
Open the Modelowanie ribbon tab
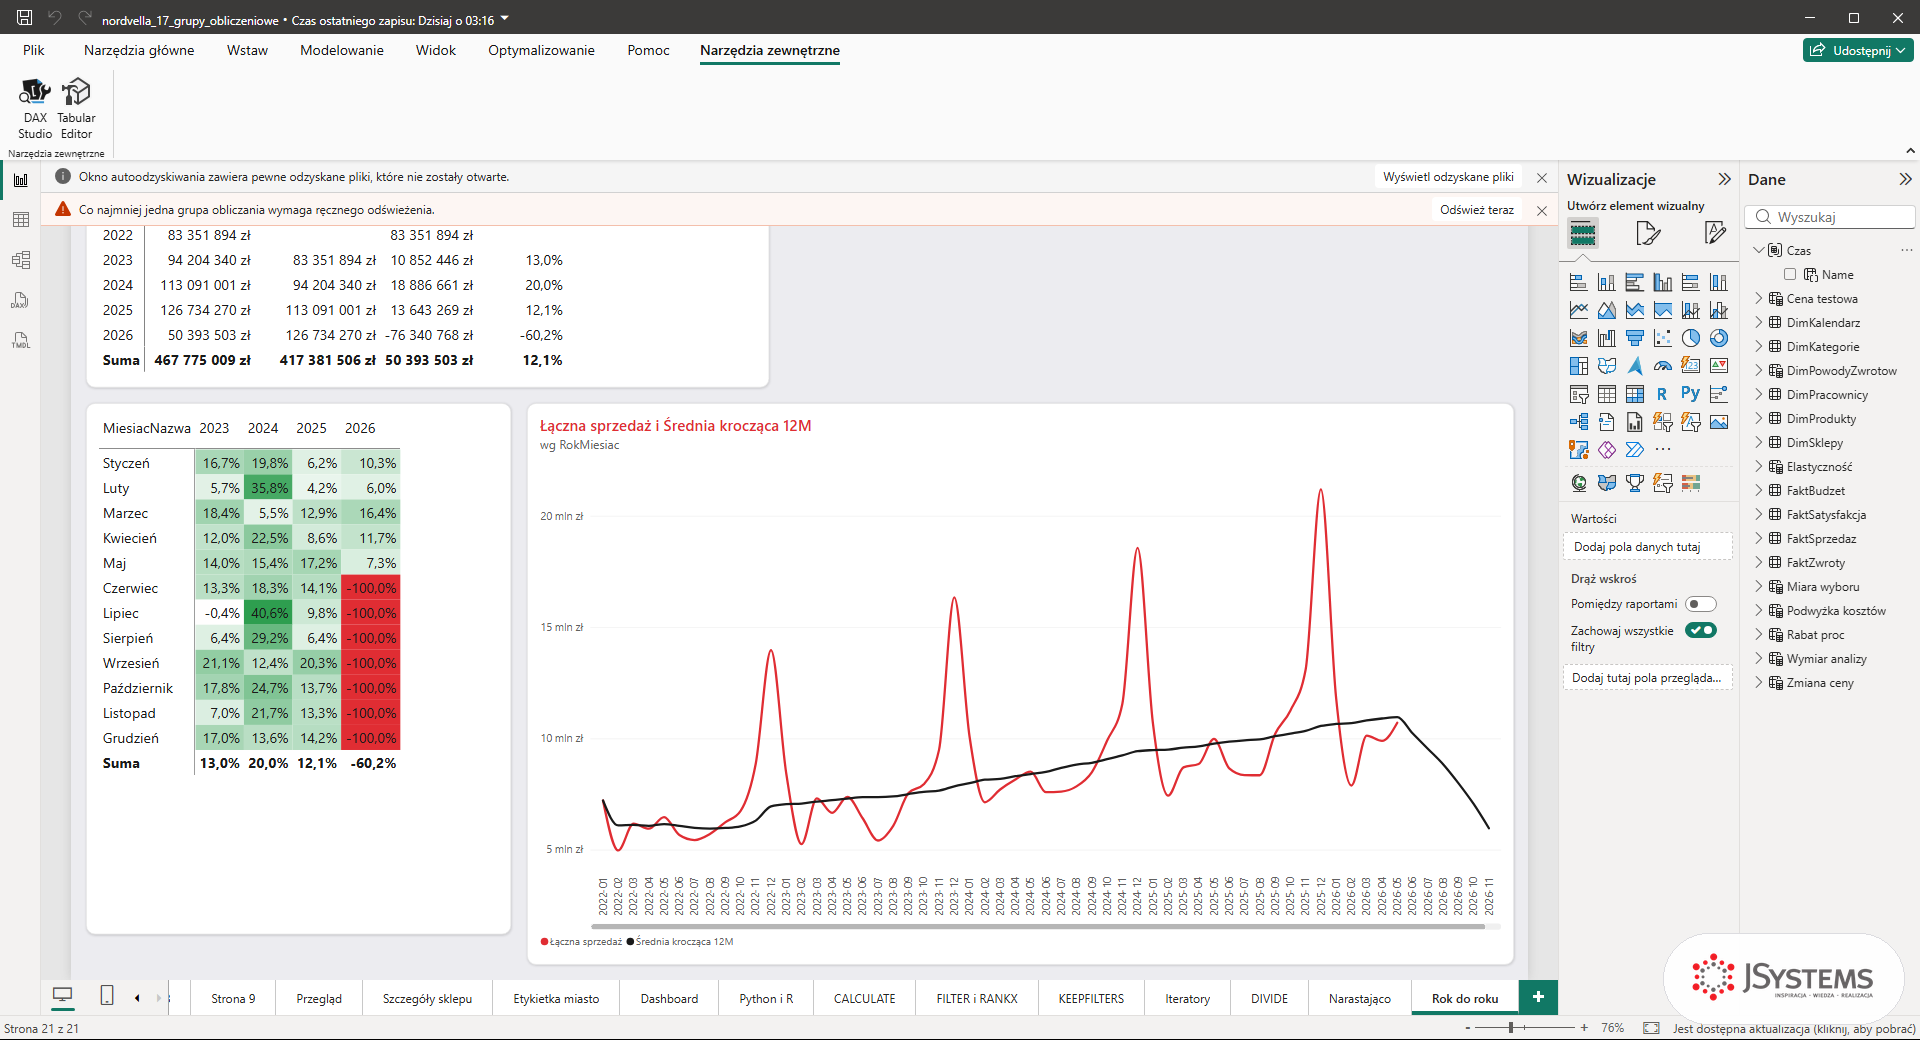(342, 50)
